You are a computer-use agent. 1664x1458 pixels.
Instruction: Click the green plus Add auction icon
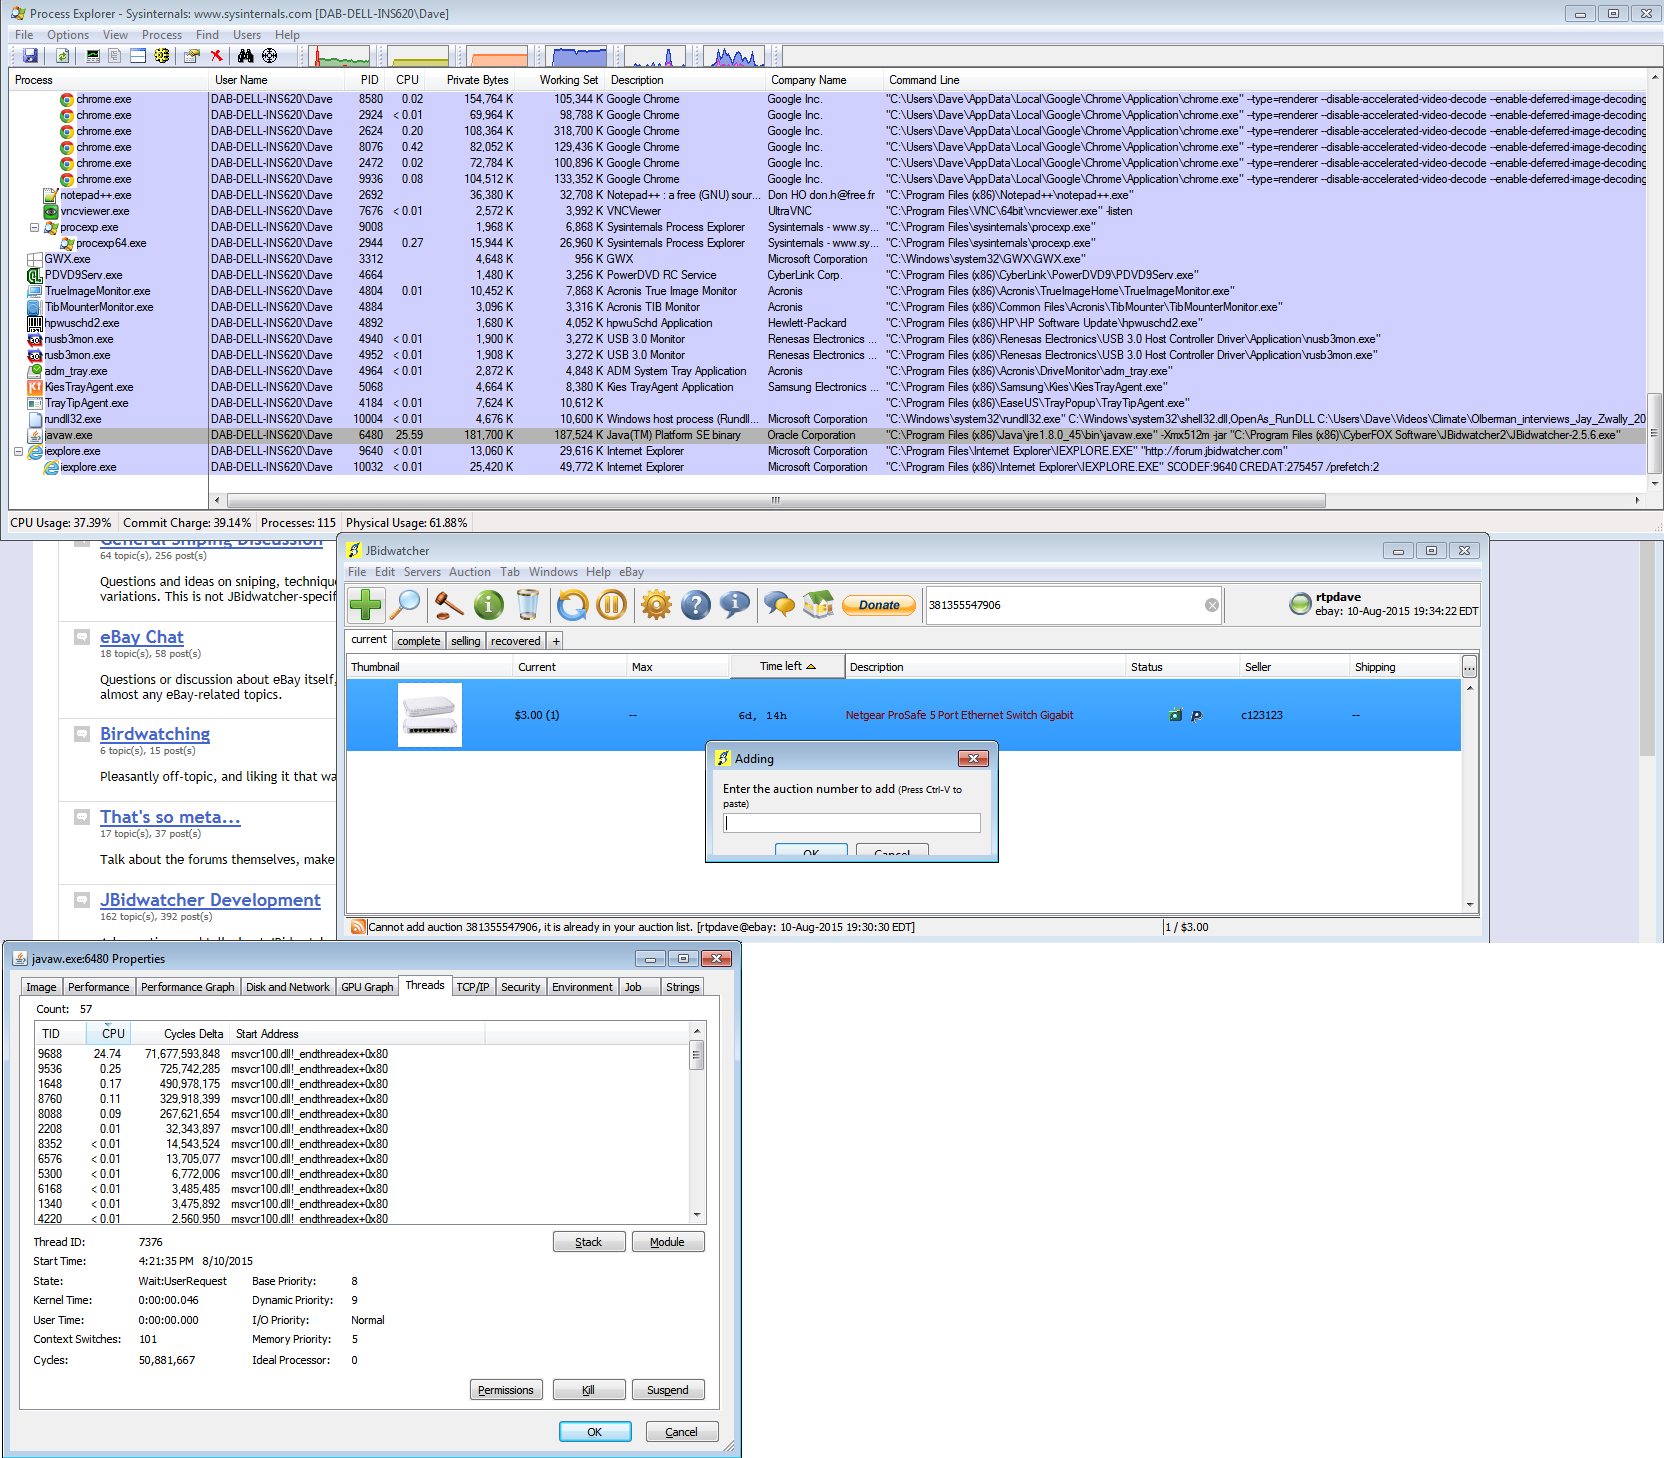coord(366,604)
